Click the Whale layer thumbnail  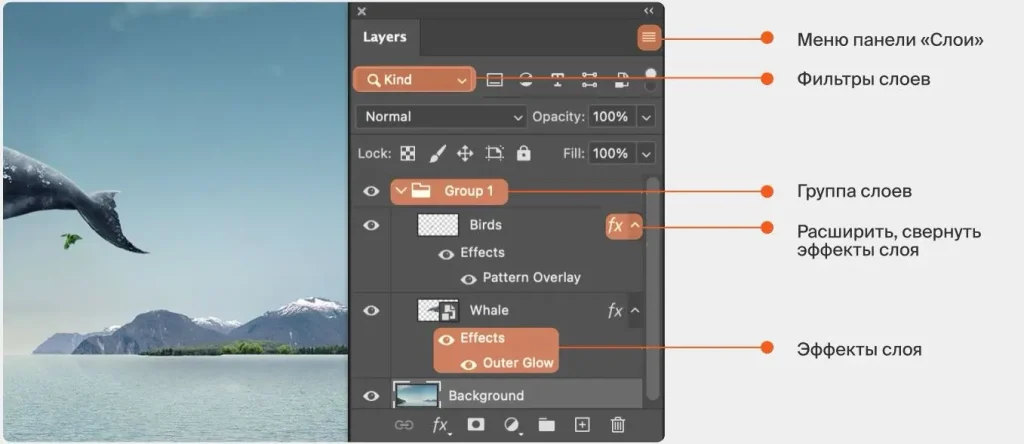[437, 310]
